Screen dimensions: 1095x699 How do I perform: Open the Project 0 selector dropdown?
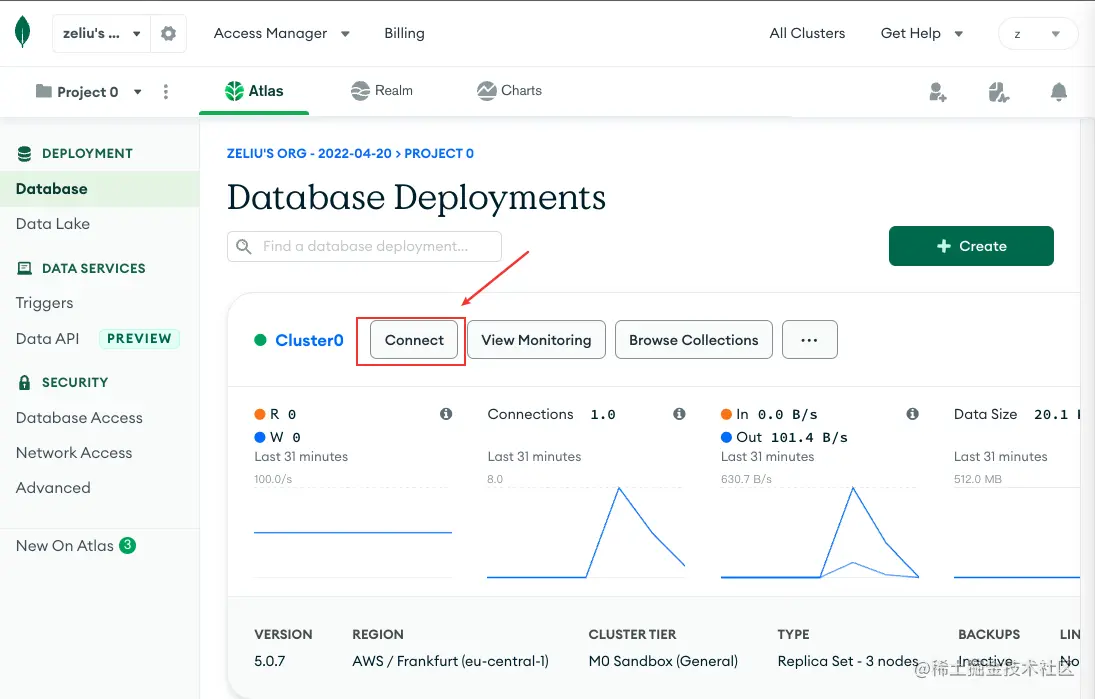(89, 91)
